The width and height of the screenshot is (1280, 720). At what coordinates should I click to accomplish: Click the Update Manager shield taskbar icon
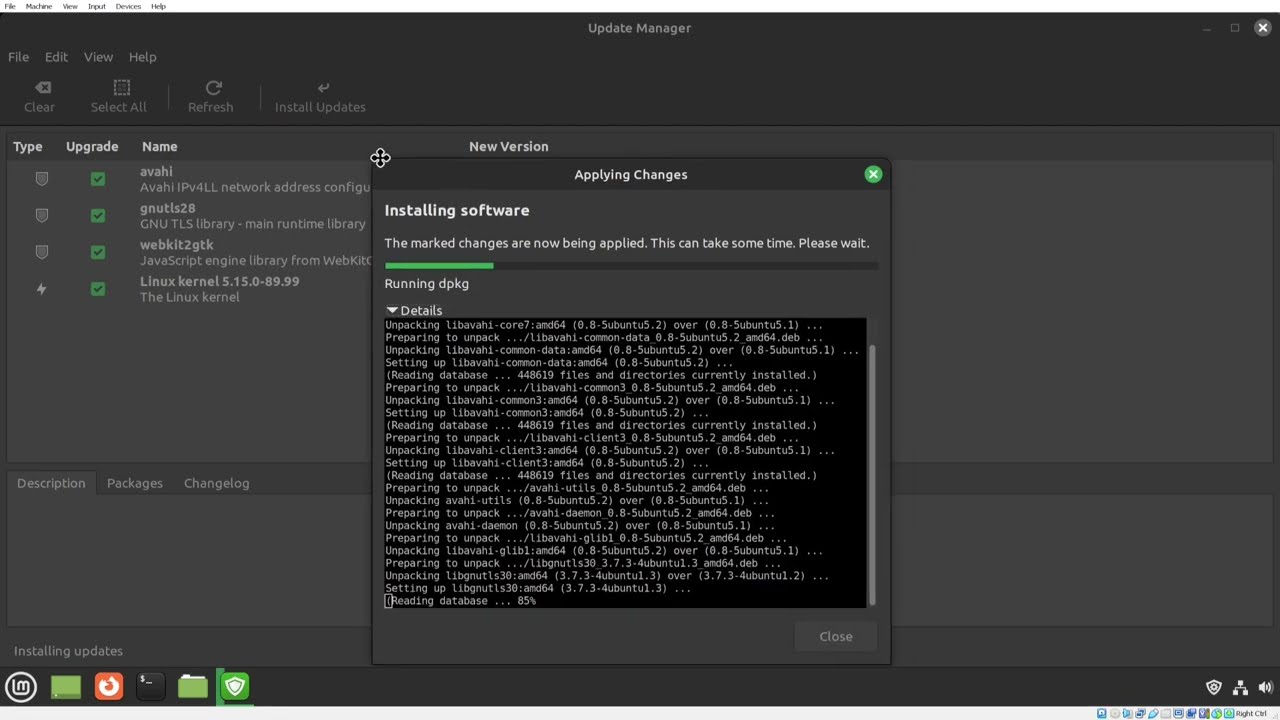click(235, 686)
